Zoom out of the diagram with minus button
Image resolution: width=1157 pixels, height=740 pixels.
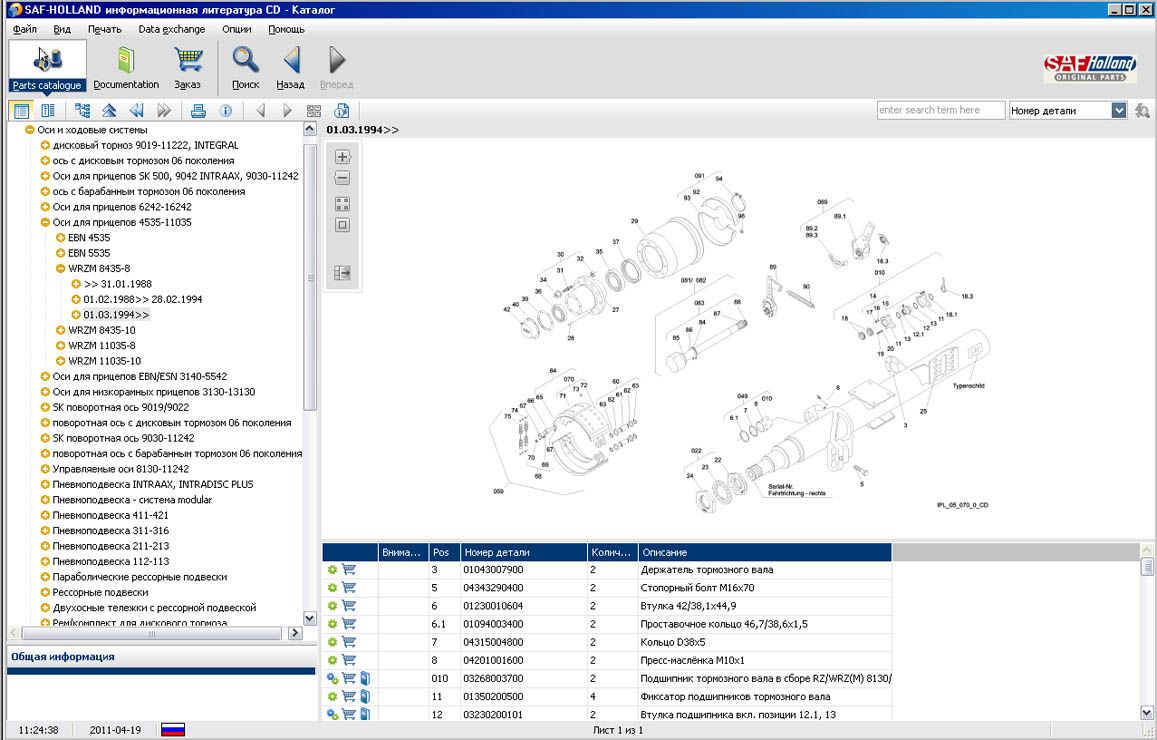(342, 178)
